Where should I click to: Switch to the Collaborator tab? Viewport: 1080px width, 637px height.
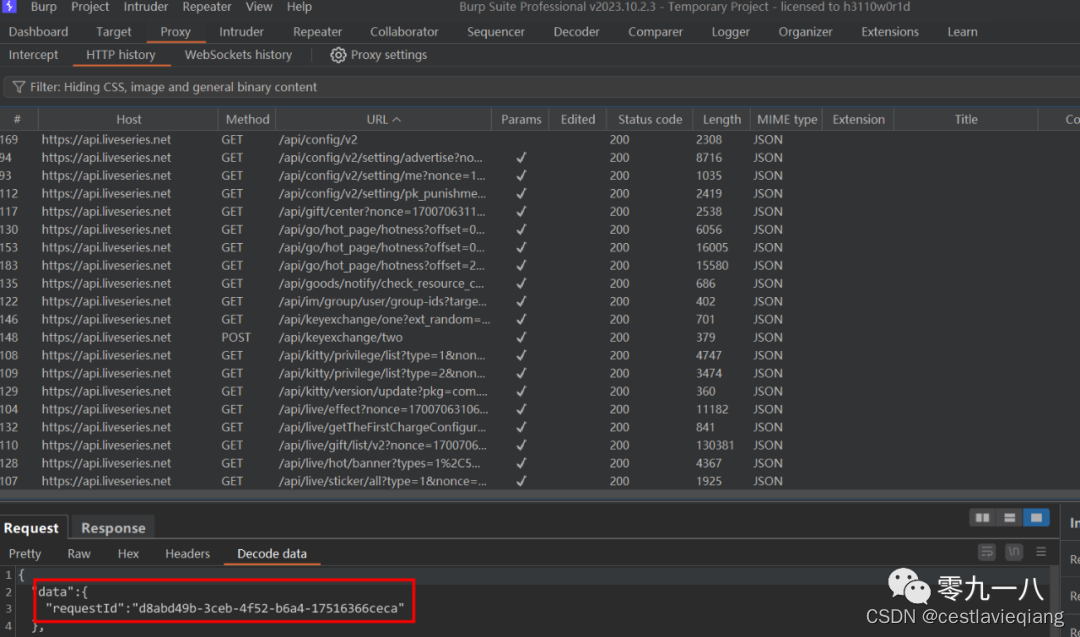[404, 32]
